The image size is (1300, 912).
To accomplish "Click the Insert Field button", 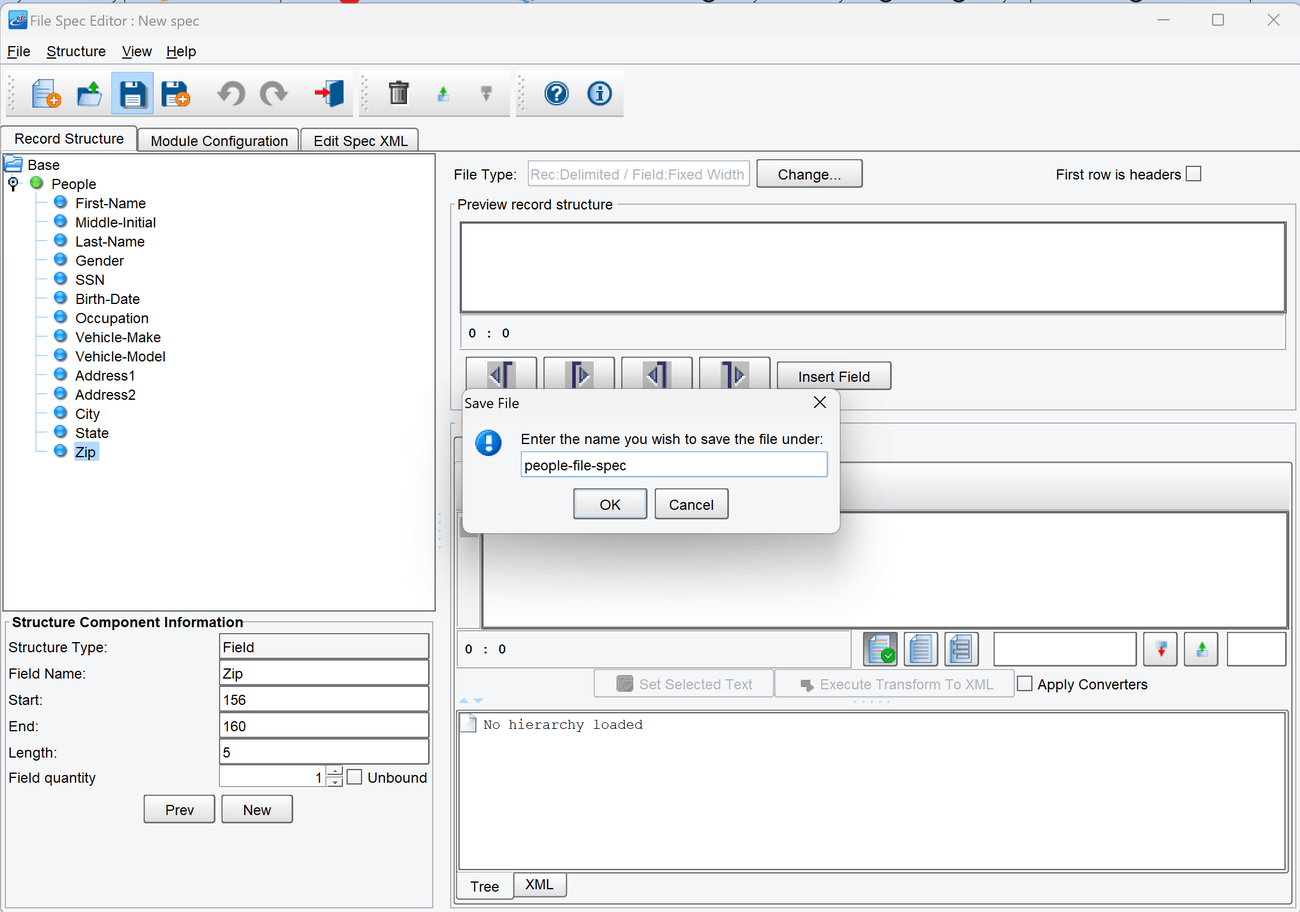I will (834, 376).
